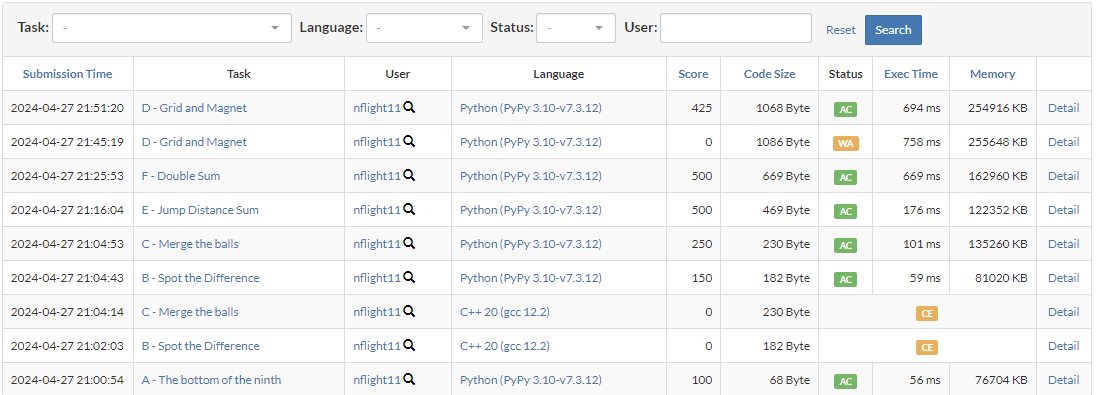Click the blue Search button
1098x395 pixels.
coord(893,30)
